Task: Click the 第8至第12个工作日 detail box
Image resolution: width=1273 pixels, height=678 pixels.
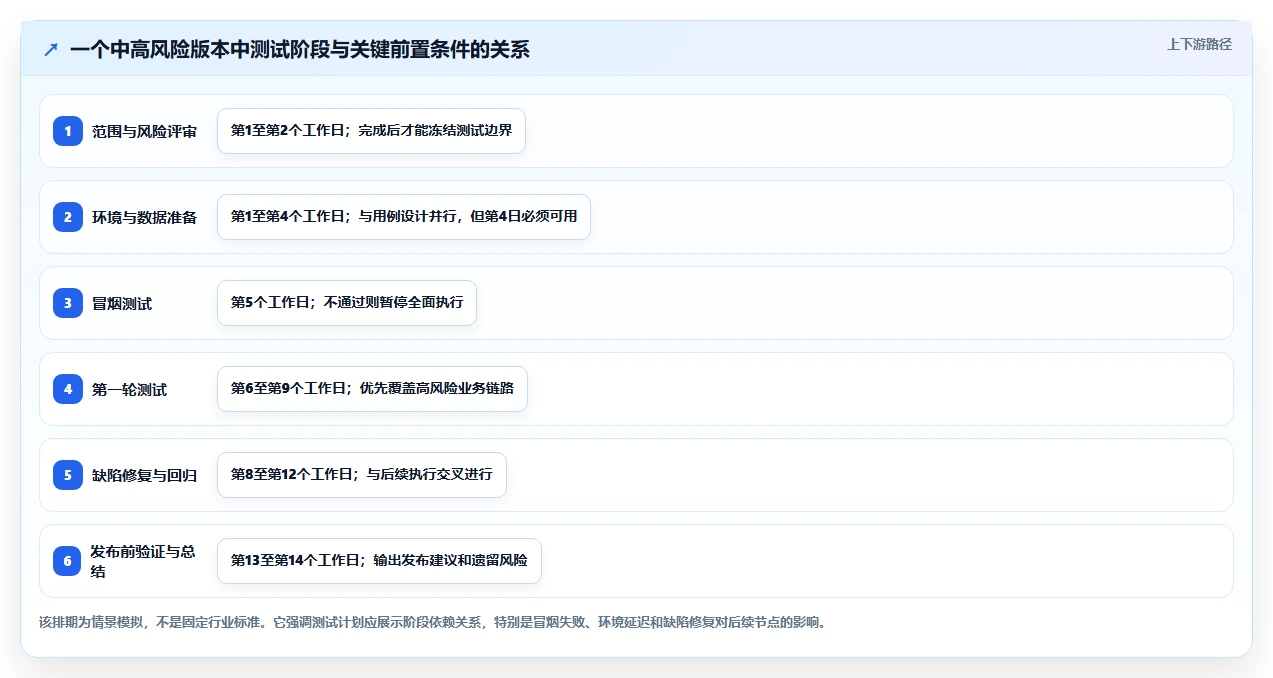Action: tap(362, 475)
